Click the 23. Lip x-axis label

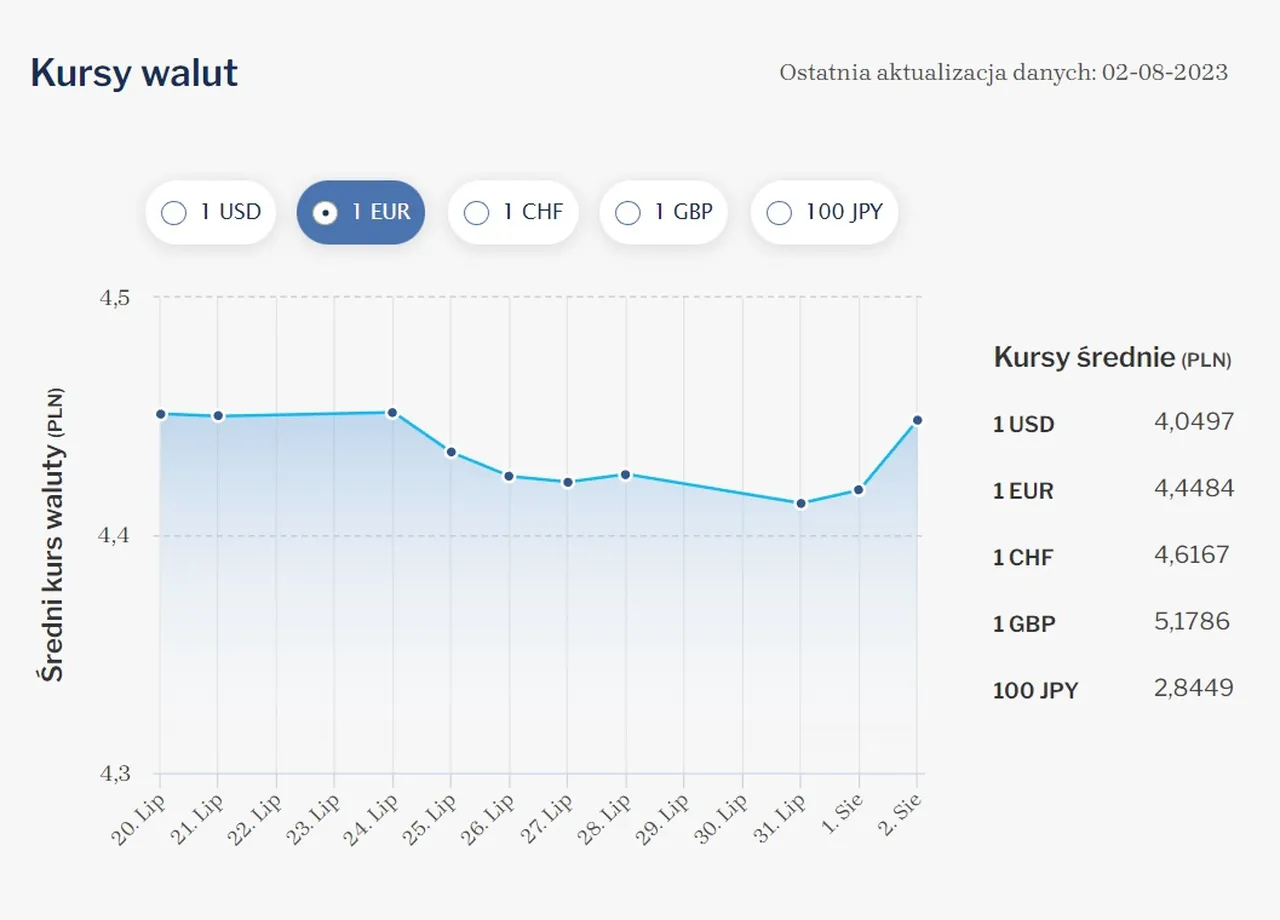click(x=313, y=818)
